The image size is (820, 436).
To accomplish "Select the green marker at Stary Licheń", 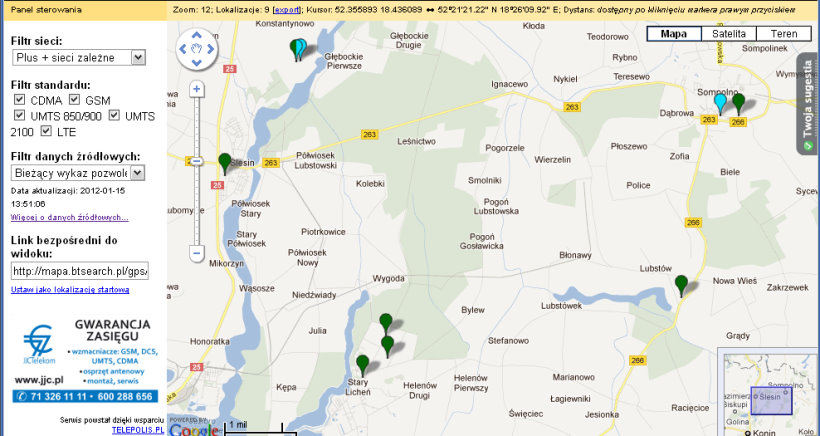I will coord(362,365).
